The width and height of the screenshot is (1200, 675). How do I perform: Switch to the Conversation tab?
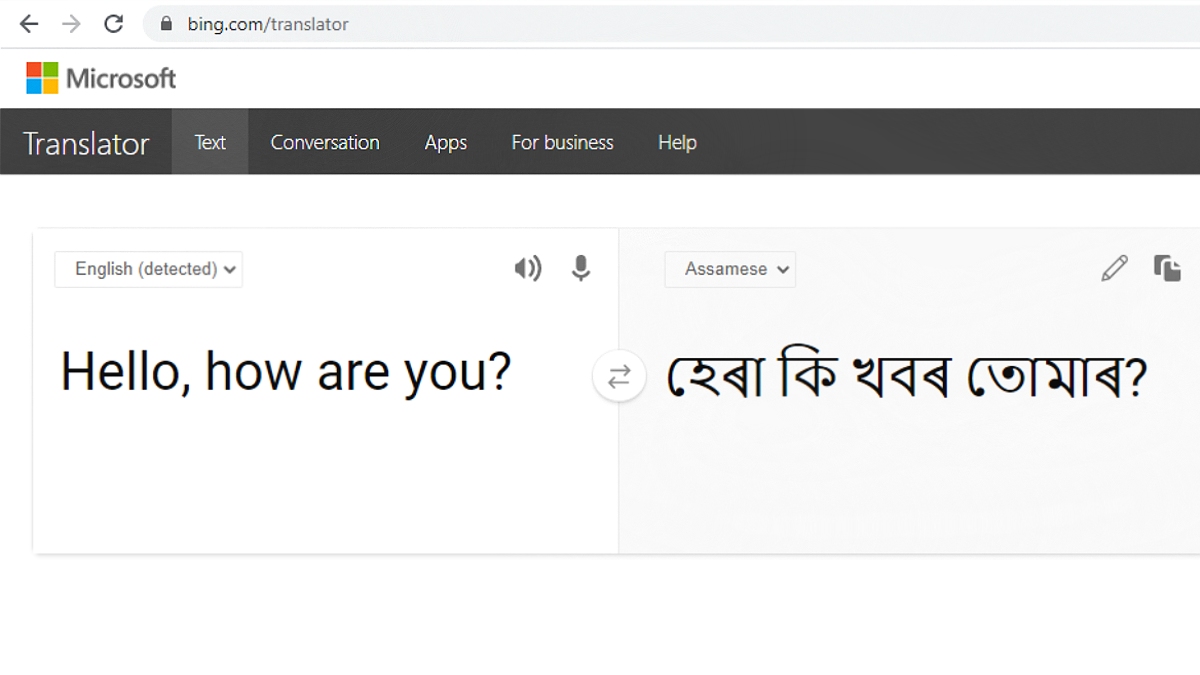tap(324, 142)
